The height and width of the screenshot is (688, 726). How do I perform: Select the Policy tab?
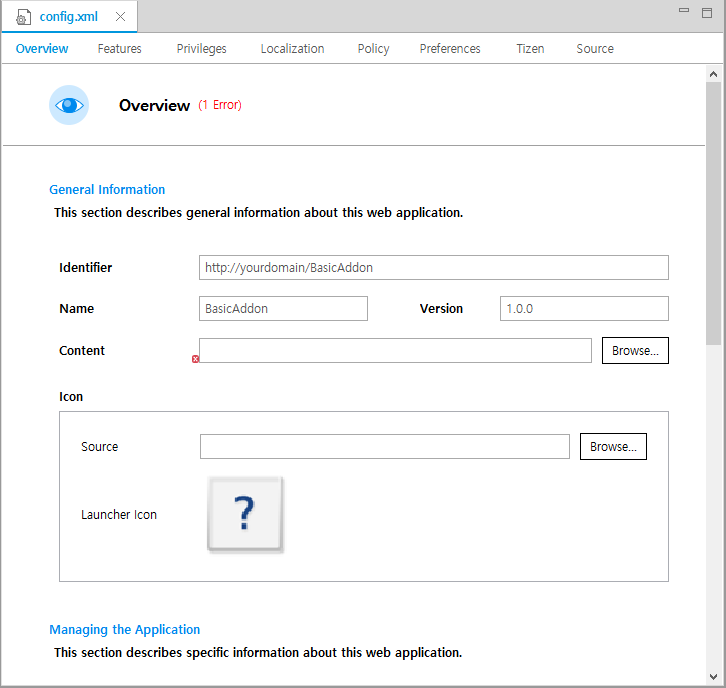point(373,48)
